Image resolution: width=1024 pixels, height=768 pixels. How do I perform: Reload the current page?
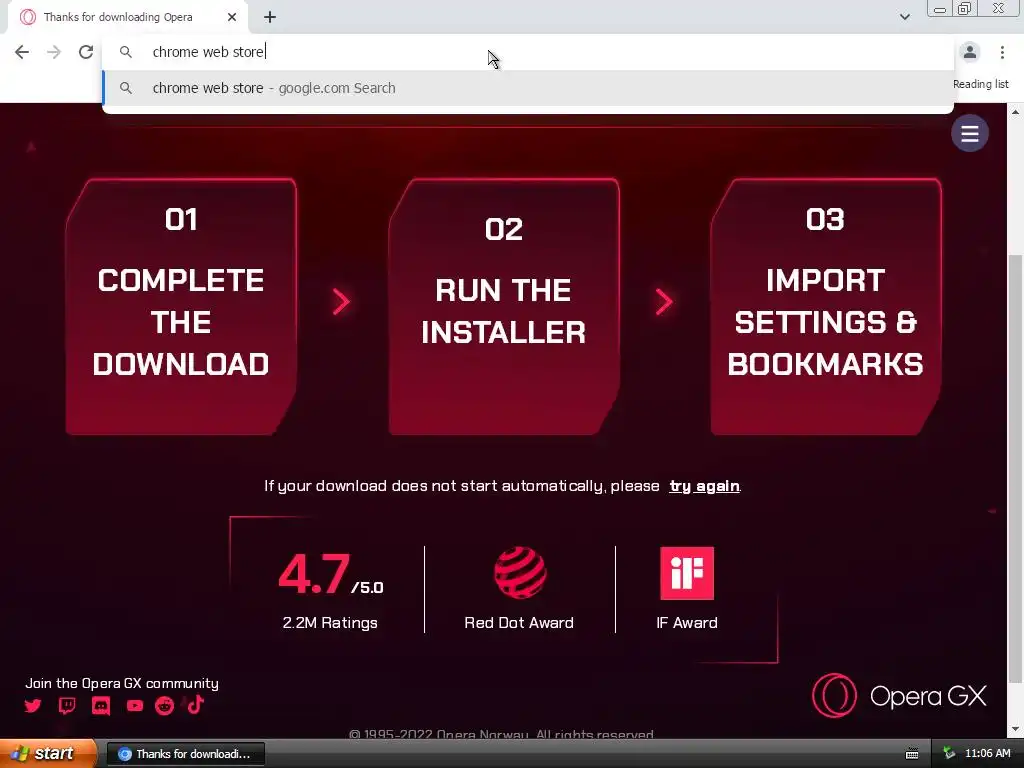(86, 52)
